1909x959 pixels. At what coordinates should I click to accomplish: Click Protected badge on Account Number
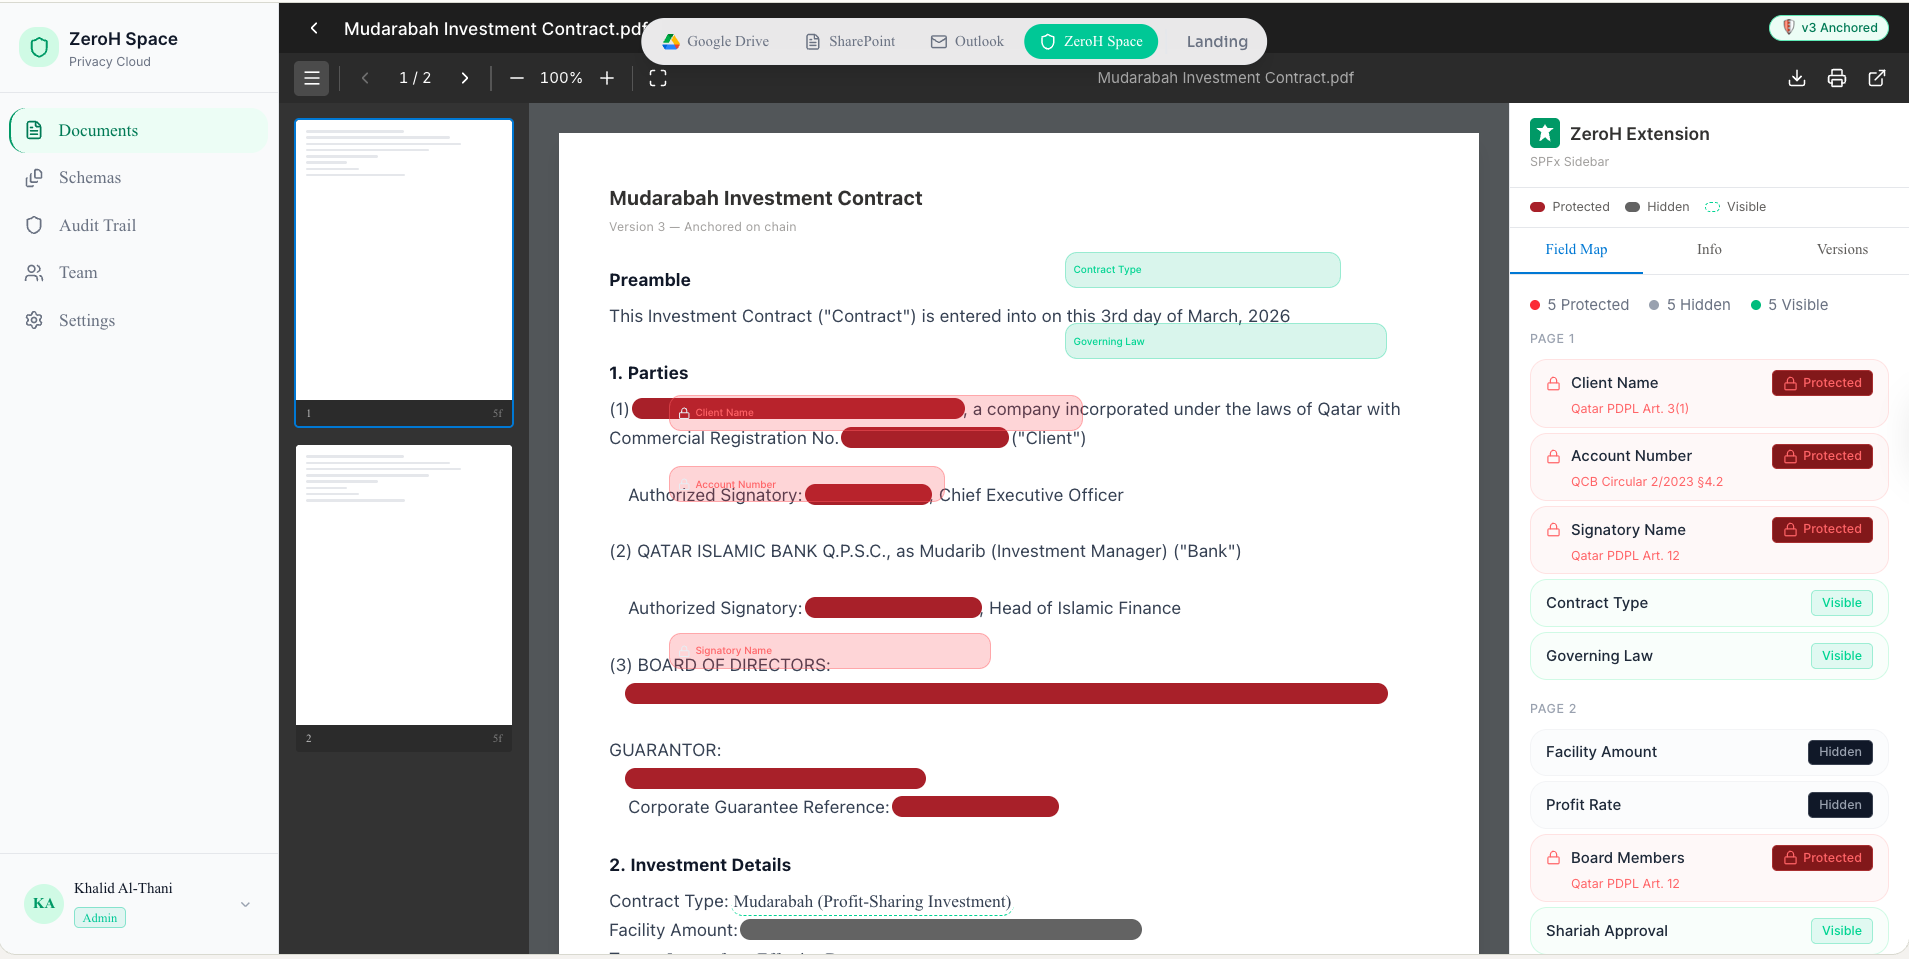1822,456
